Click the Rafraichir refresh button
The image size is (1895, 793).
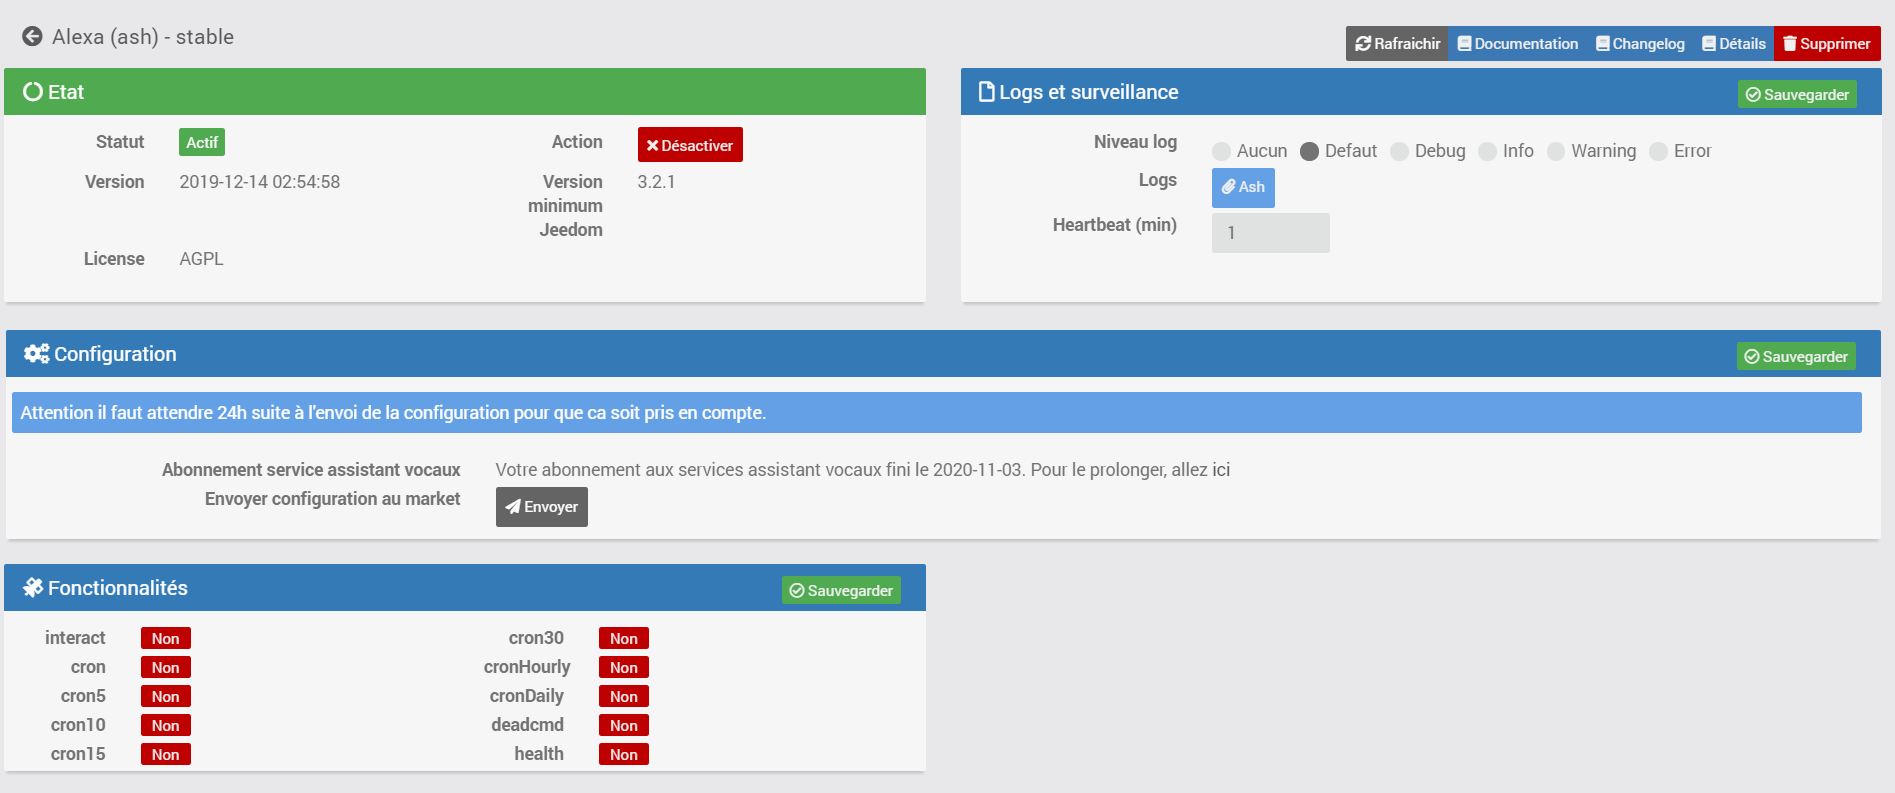click(x=1396, y=44)
